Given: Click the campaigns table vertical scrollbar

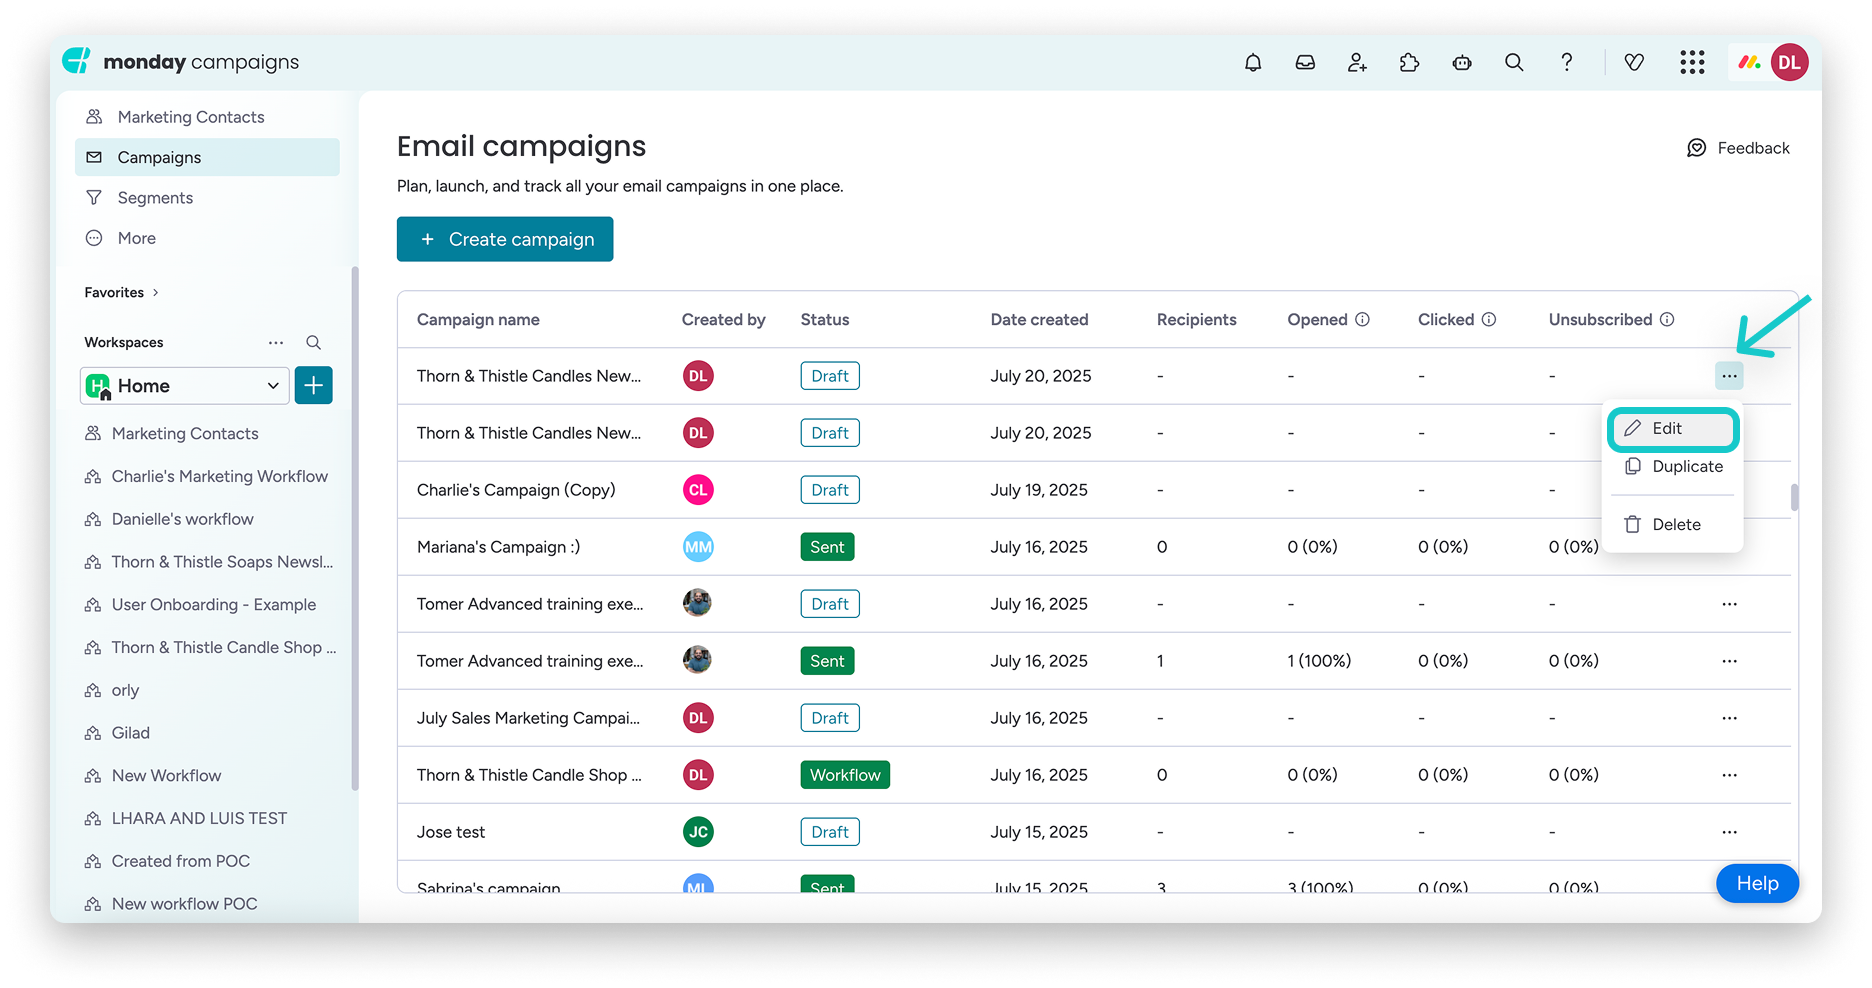Looking at the screenshot, I should coord(1795,497).
